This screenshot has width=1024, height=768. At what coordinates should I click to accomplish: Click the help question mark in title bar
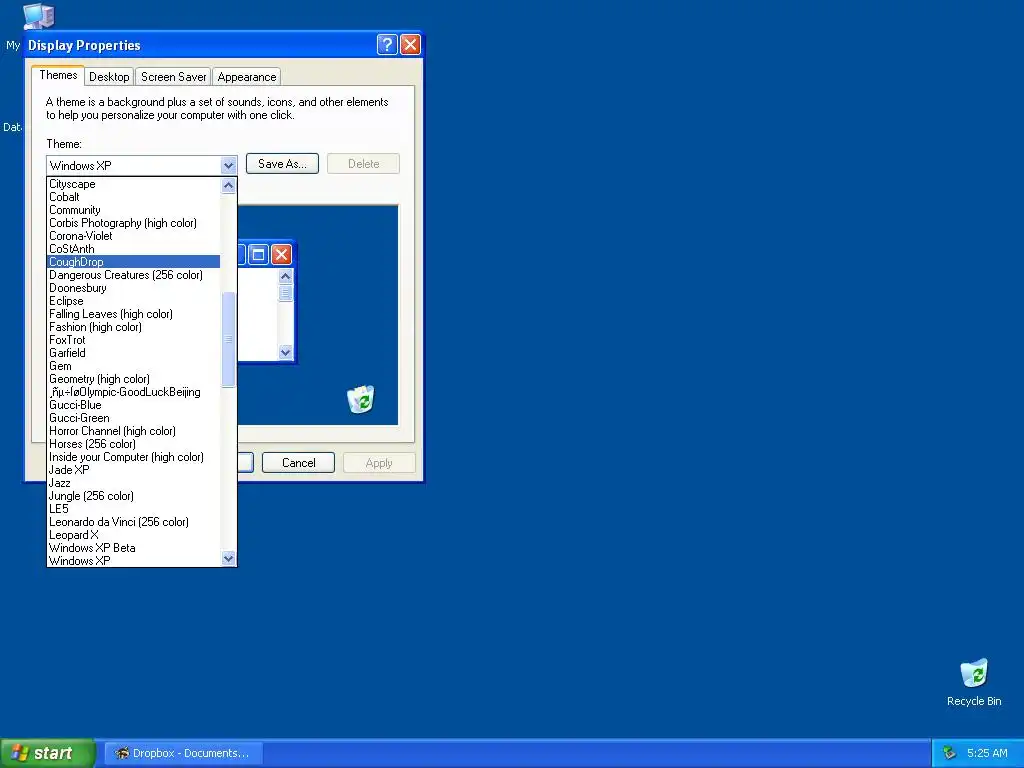click(x=387, y=44)
